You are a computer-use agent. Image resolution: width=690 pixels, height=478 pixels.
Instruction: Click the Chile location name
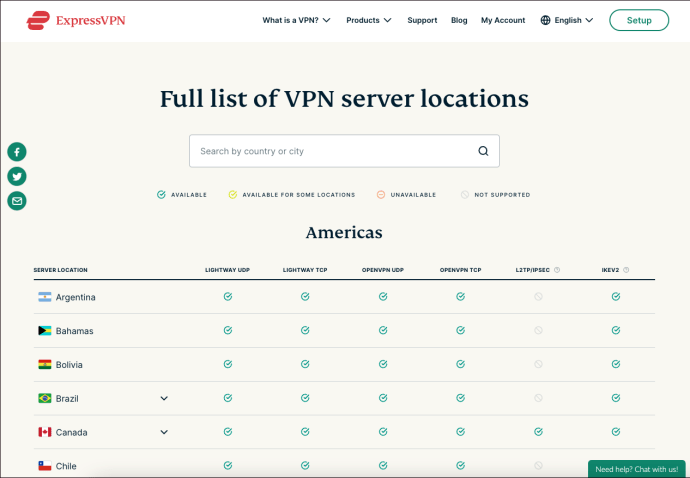66,466
